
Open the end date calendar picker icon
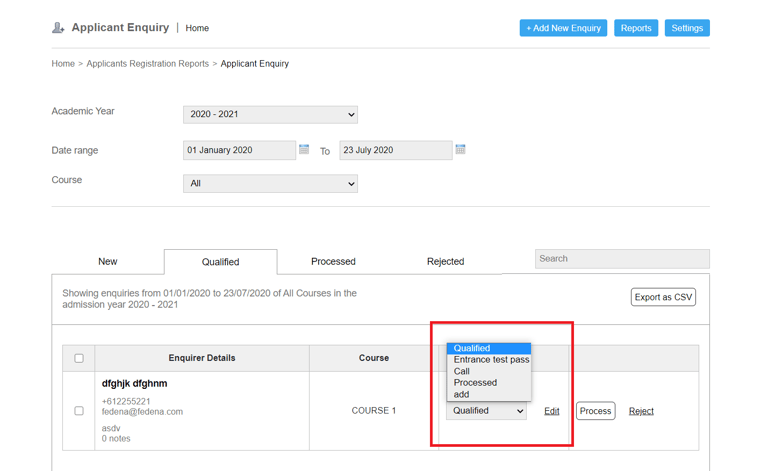point(460,150)
